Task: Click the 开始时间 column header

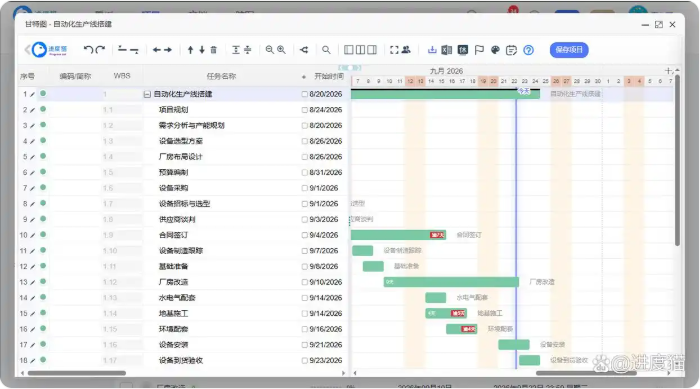Action: tap(329, 76)
